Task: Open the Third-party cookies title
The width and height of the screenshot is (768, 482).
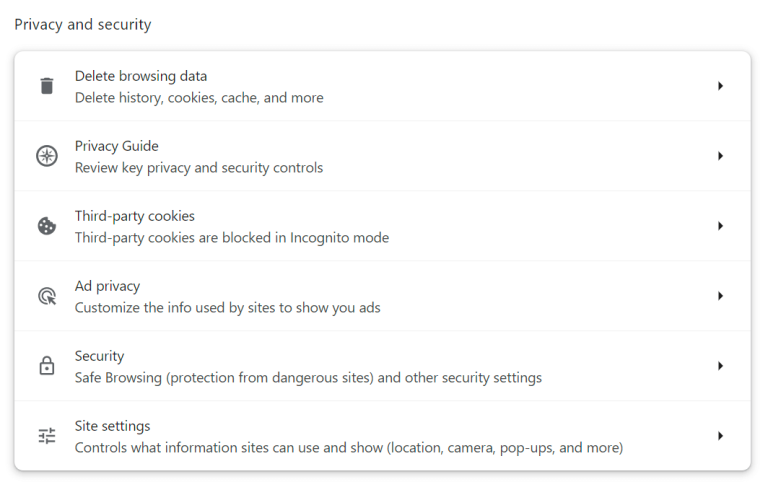Action: click(134, 216)
